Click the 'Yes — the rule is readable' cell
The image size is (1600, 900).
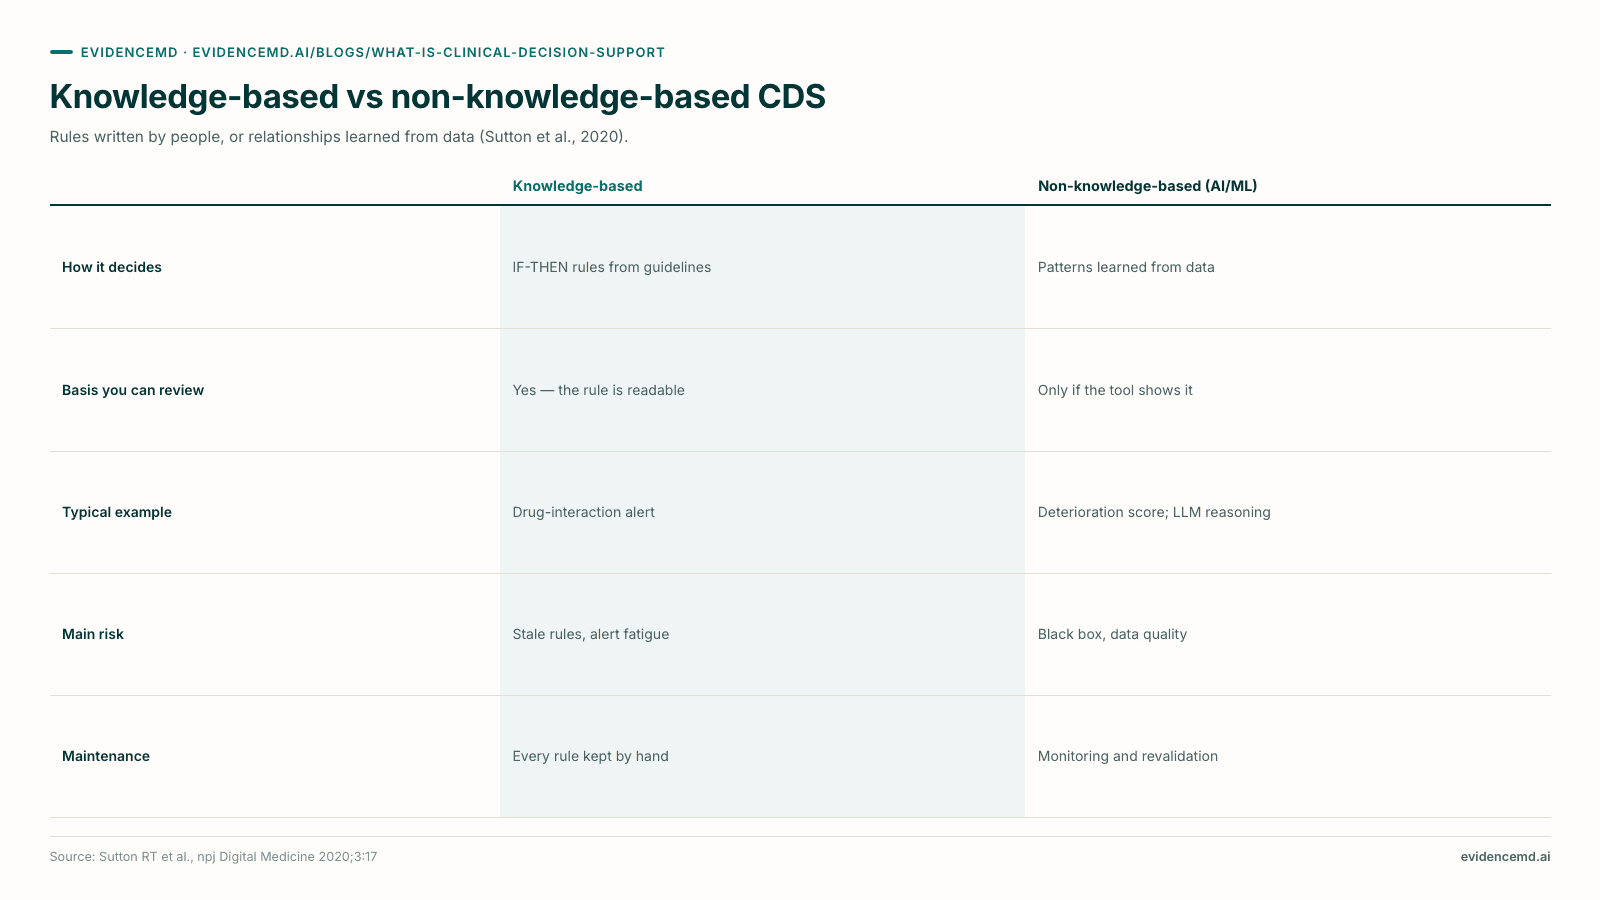tap(598, 390)
